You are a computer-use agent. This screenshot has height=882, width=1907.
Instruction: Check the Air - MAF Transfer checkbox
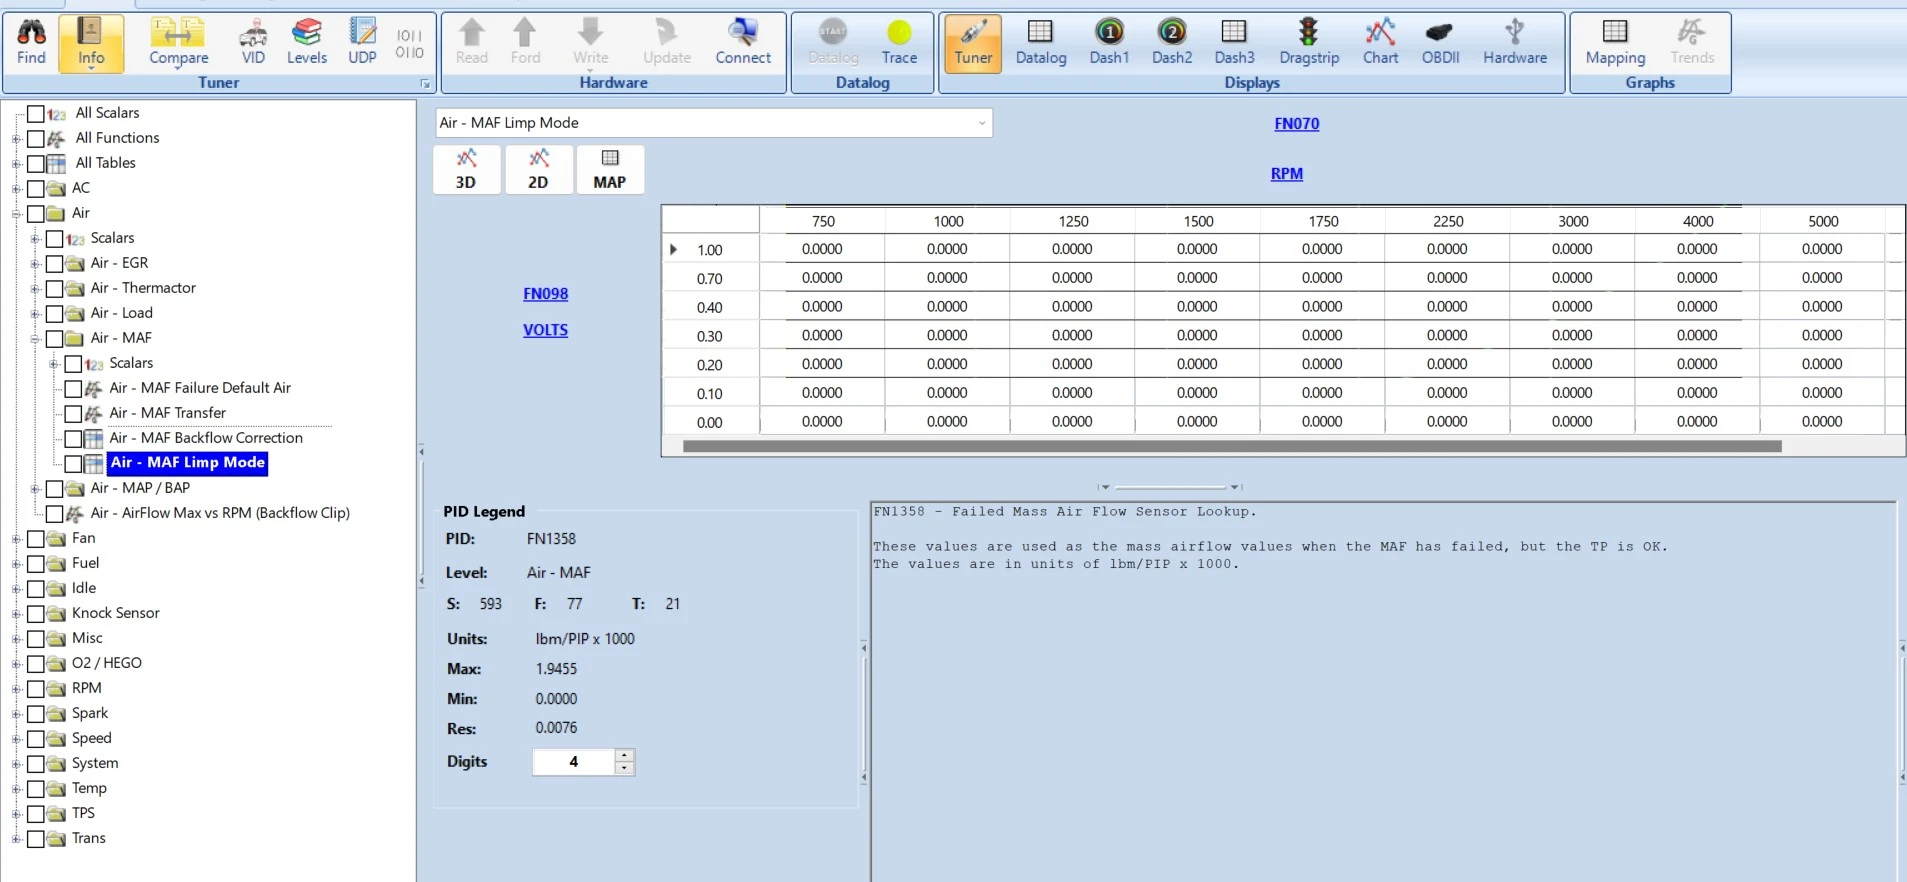pos(73,414)
